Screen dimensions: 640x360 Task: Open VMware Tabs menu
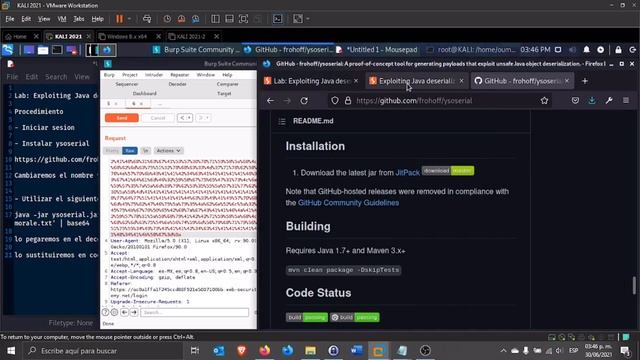click(x=79, y=19)
